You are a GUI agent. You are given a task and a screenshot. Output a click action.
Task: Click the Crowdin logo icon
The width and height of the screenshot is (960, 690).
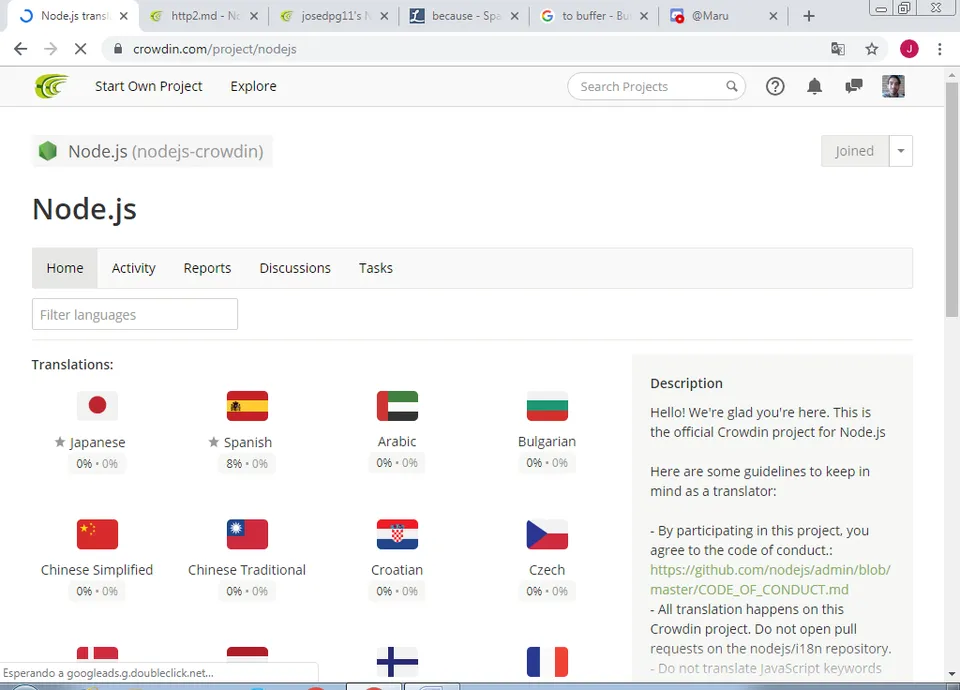pyautogui.click(x=51, y=86)
